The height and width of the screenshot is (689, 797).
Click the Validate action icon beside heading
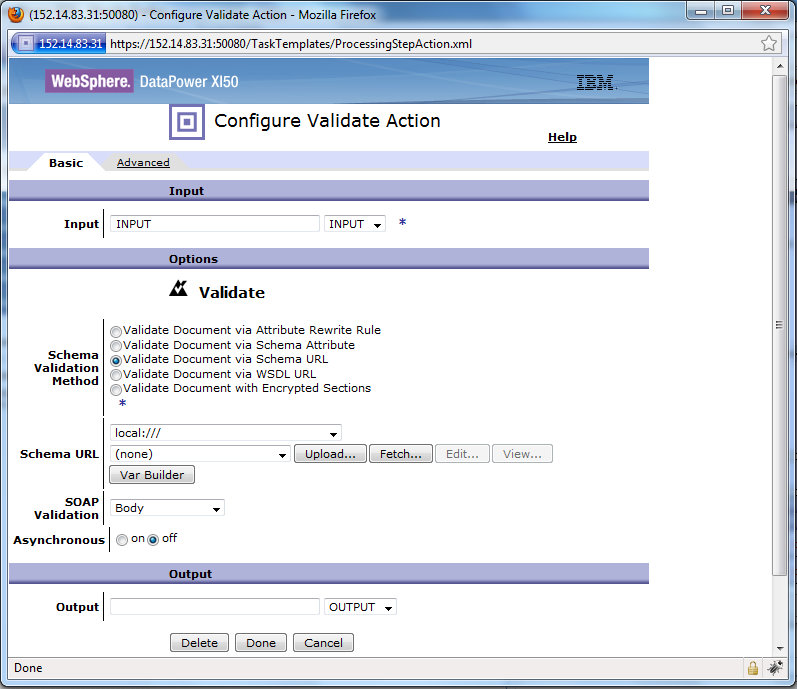(x=178, y=288)
